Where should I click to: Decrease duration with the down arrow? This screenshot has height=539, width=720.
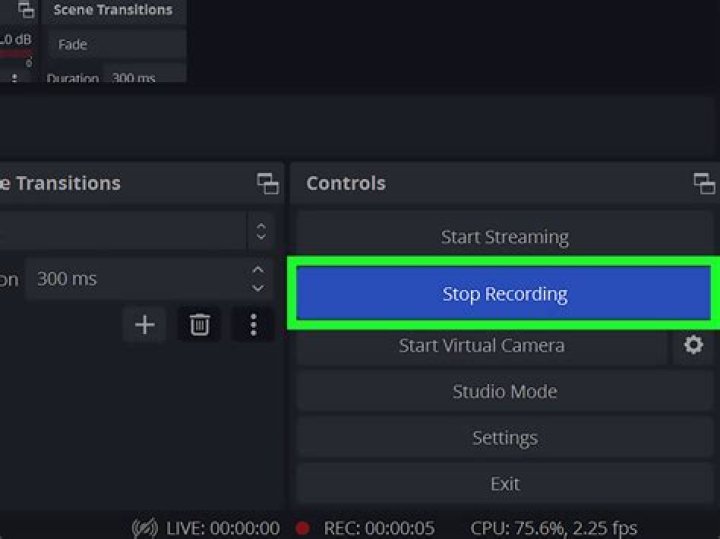point(258,288)
